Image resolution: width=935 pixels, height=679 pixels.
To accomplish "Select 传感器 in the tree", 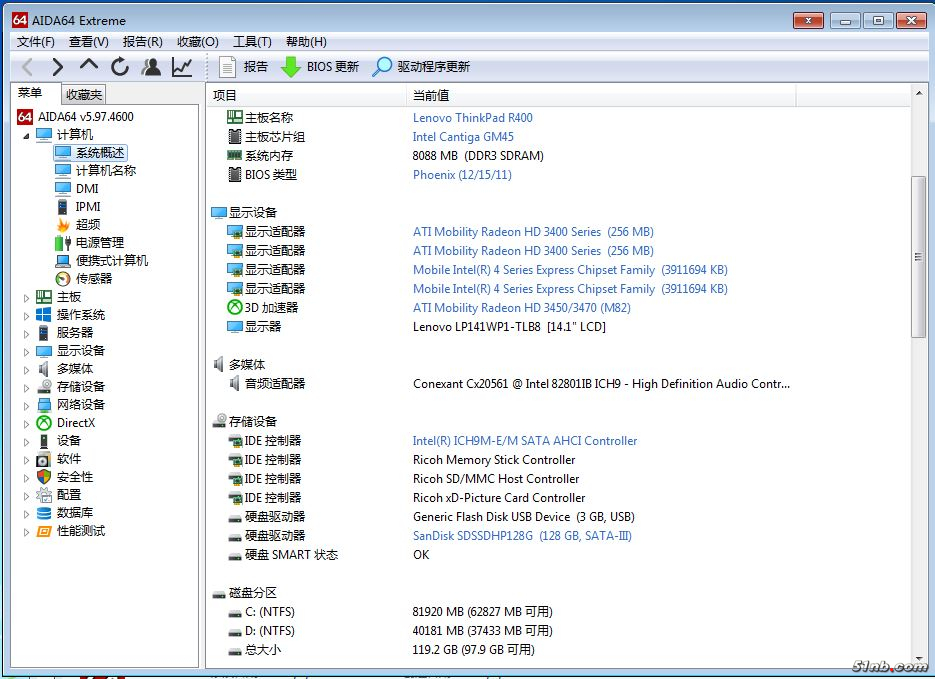I will point(94,279).
